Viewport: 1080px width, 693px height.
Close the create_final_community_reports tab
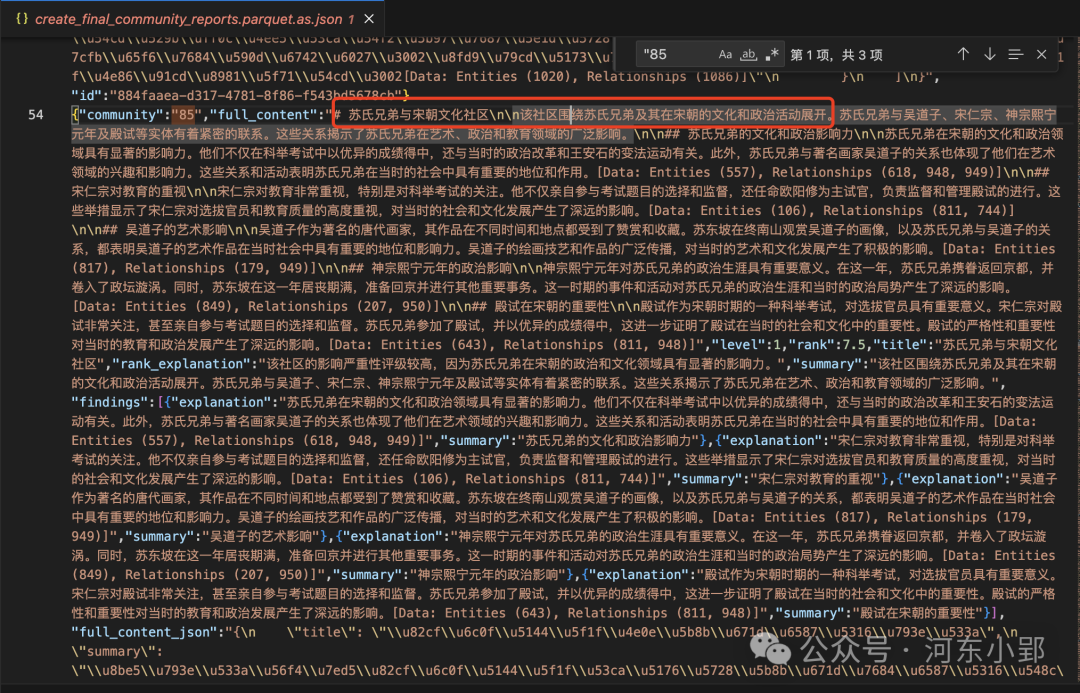[x=366, y=19]
